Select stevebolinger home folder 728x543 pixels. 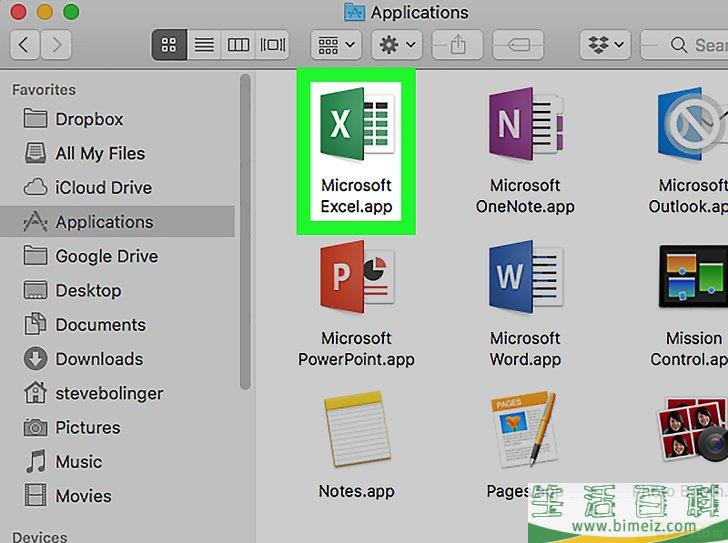tap(117, 394)
